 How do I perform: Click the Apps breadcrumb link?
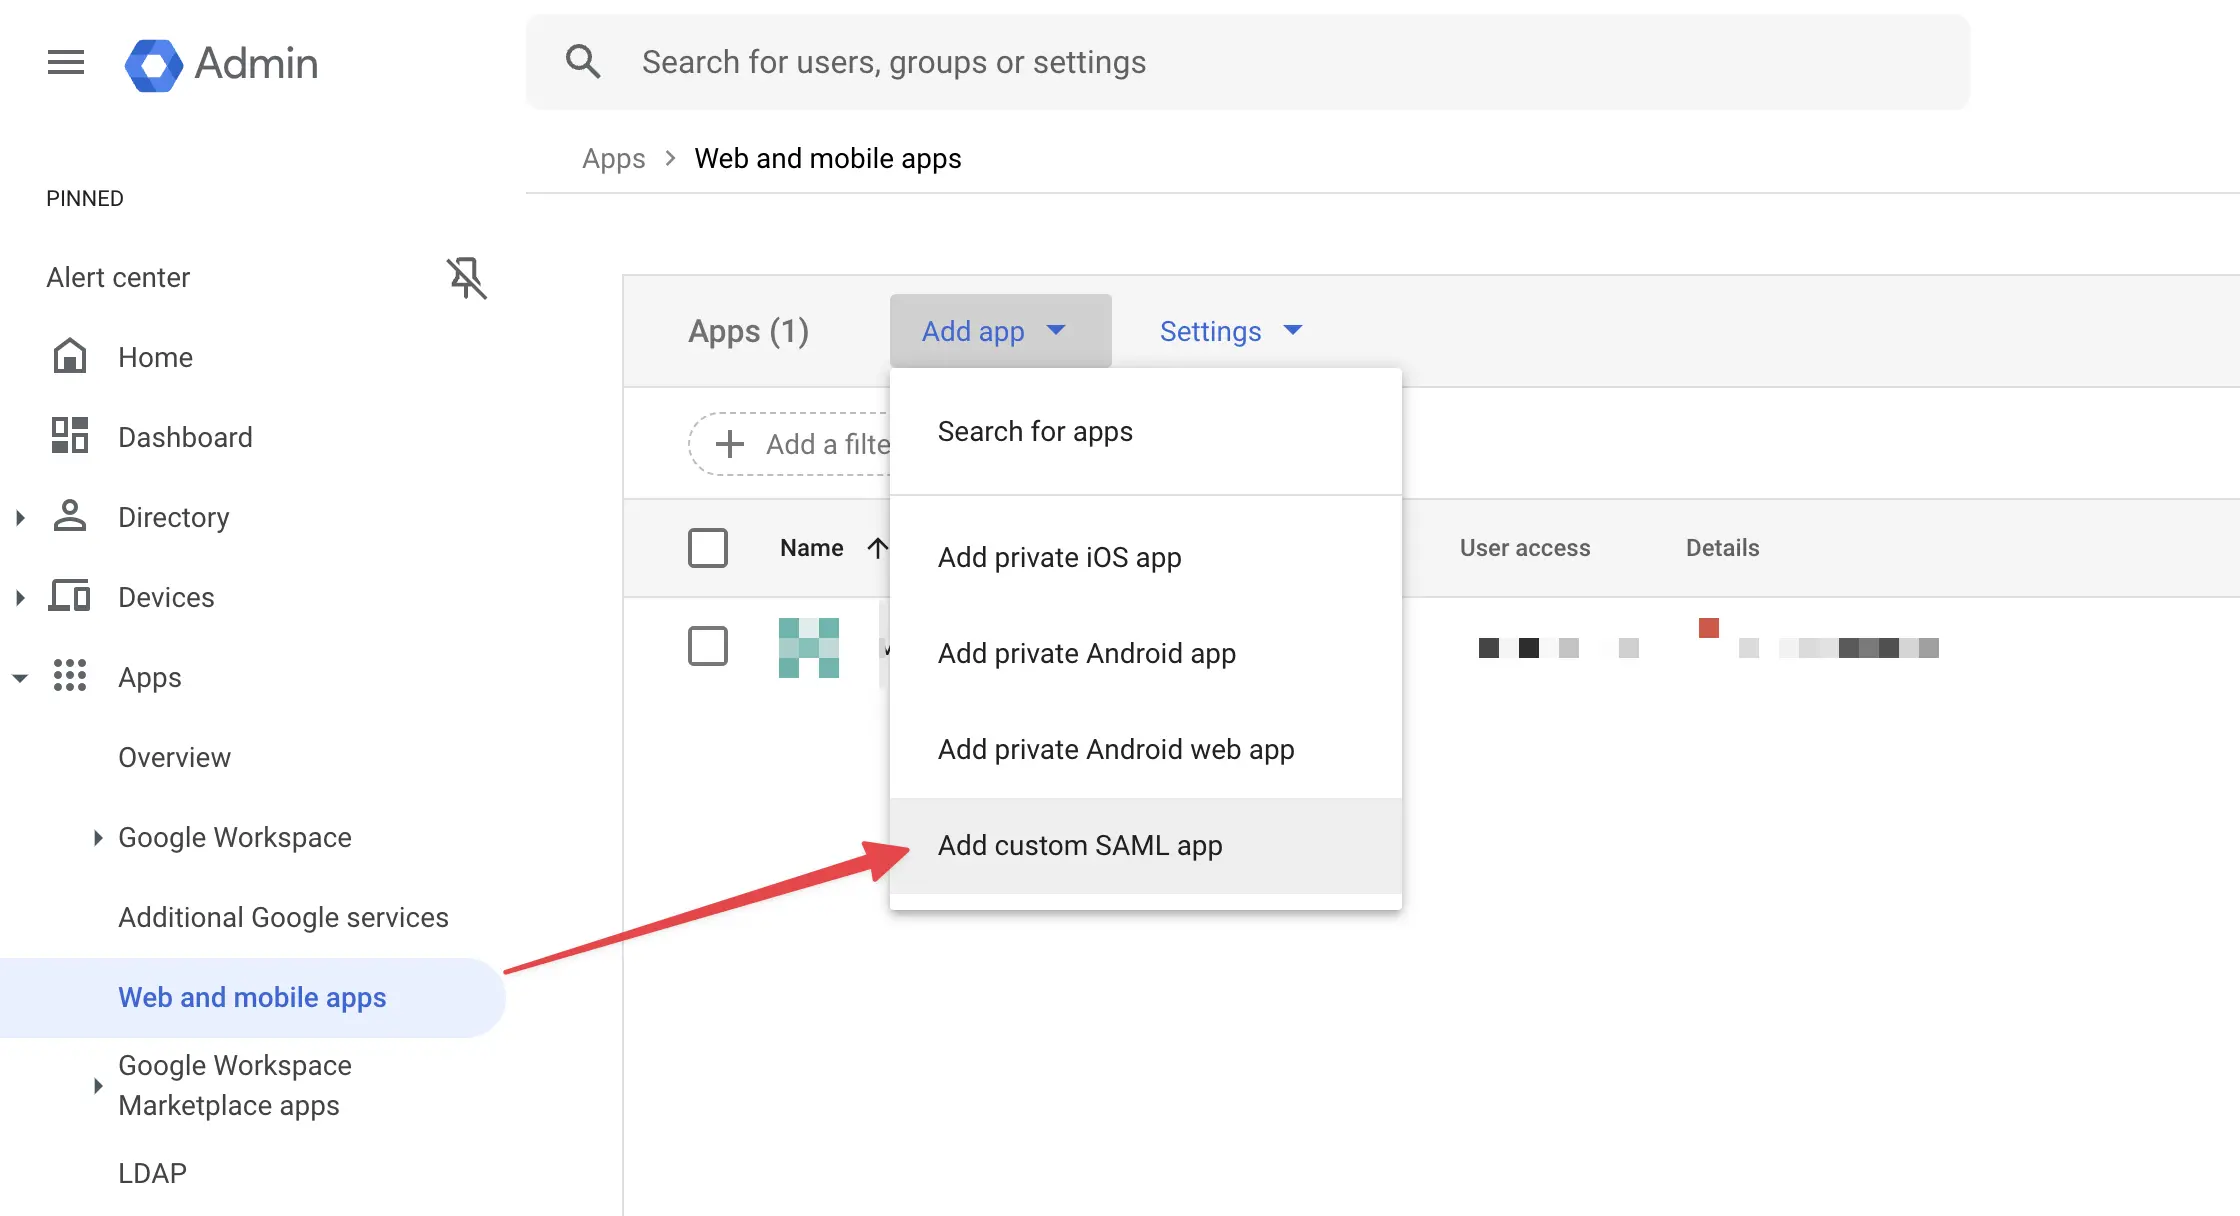[x=613, y=159]
